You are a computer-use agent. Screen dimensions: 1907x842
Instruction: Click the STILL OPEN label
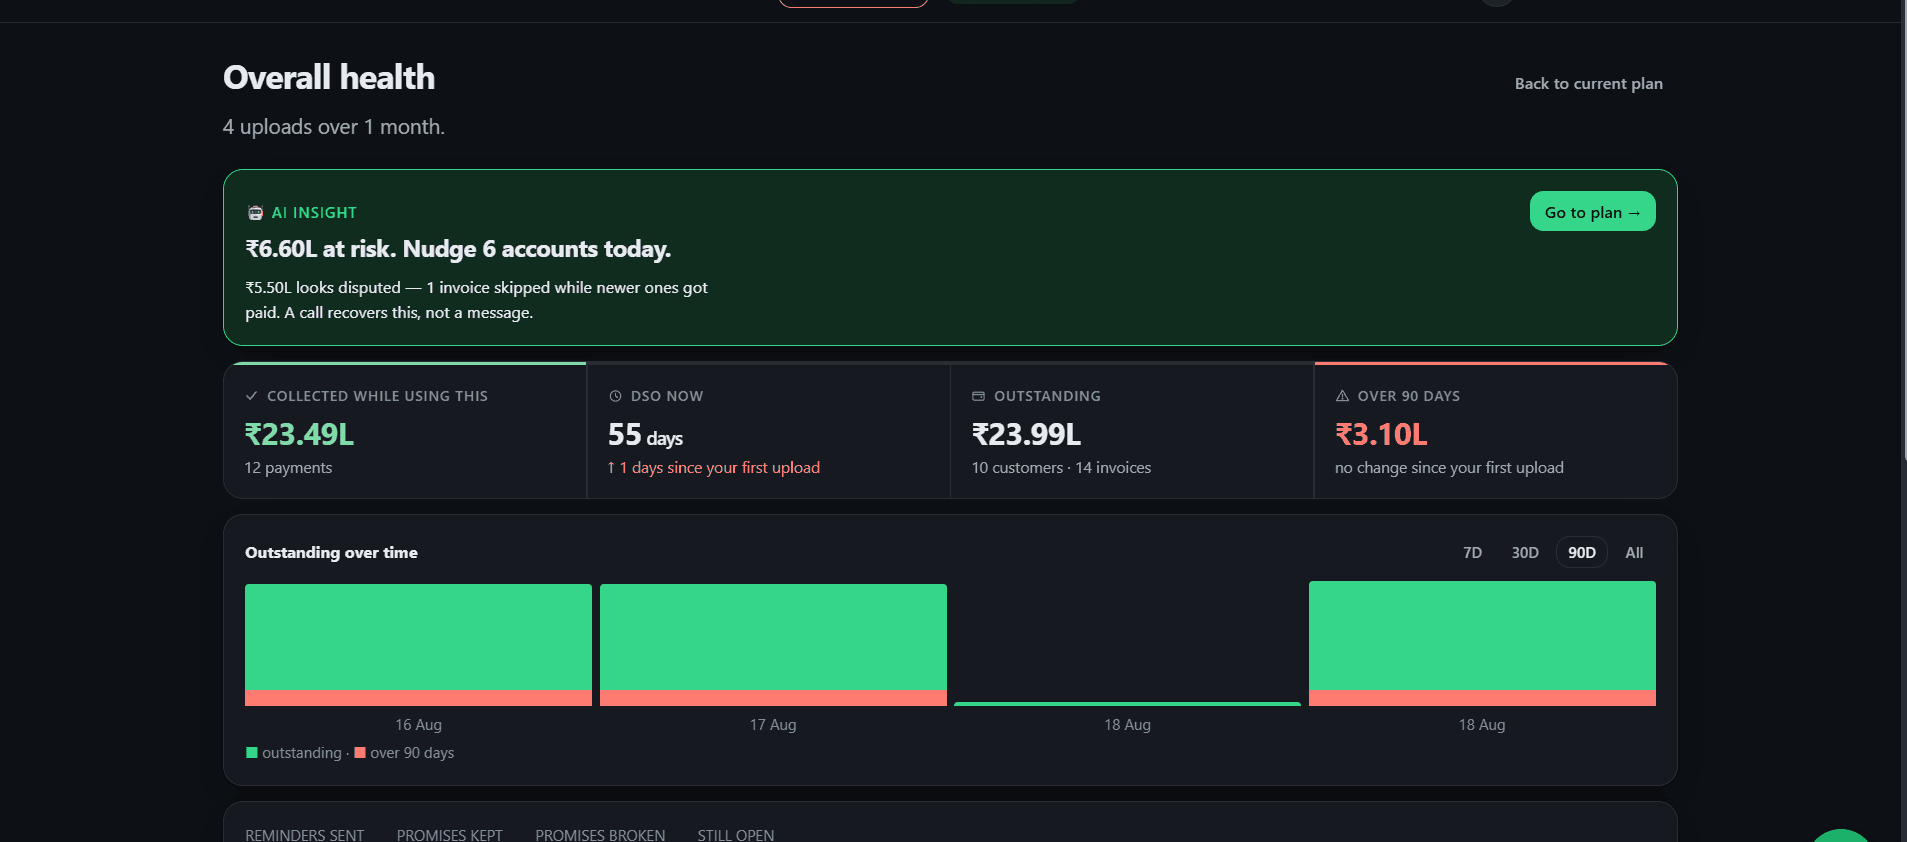click(x=736, y=835)
